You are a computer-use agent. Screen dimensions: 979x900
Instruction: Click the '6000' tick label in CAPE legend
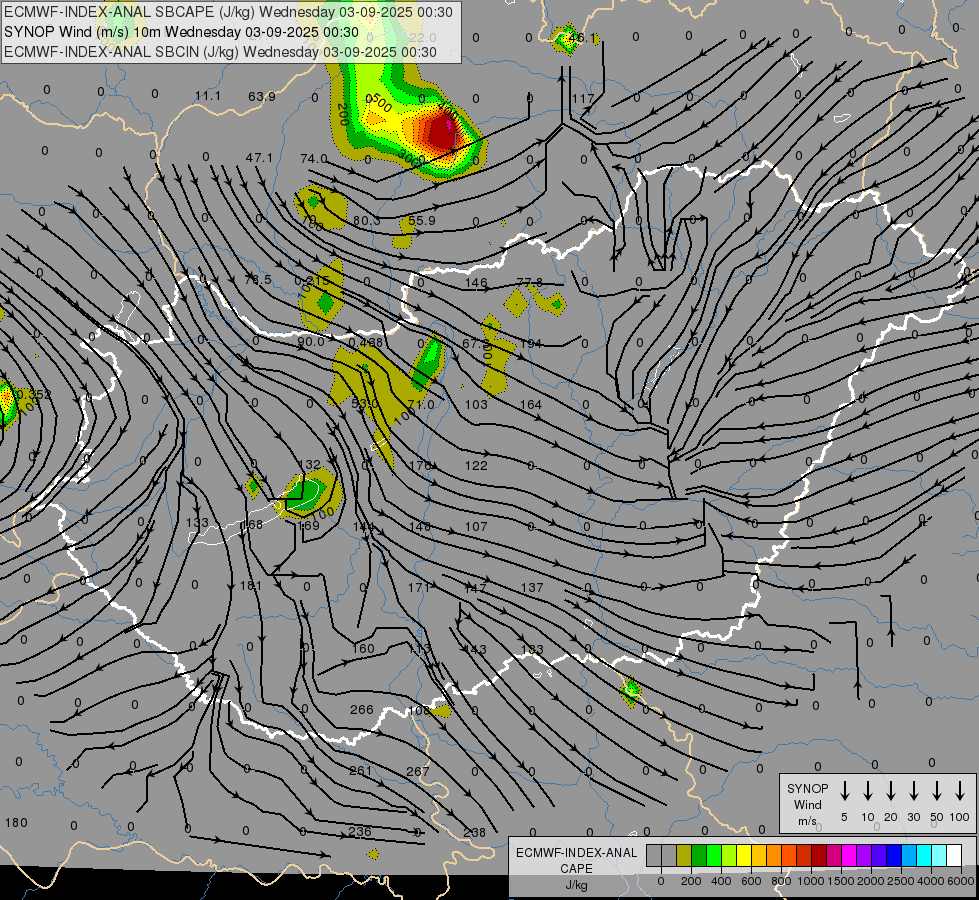961,881
